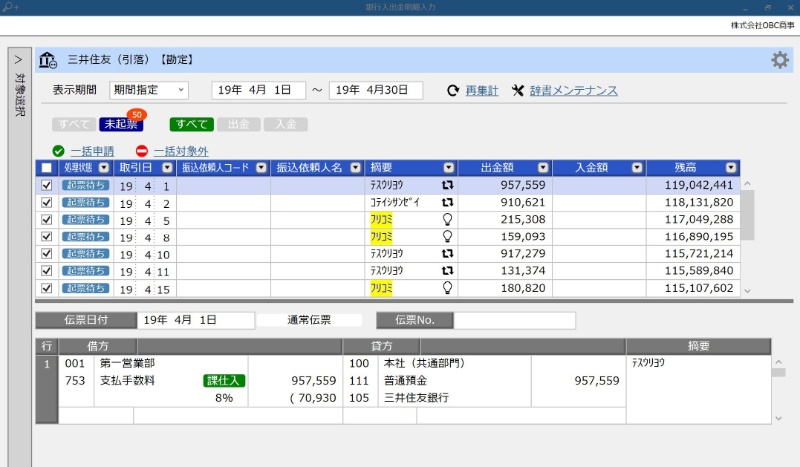This screenshot has width=800, height=467.
Task: Click the 伝票No. input field
Action: click(514, 321)
